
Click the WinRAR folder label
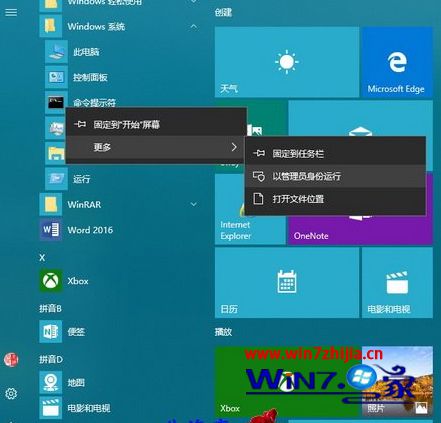click(x=84, y=204)
